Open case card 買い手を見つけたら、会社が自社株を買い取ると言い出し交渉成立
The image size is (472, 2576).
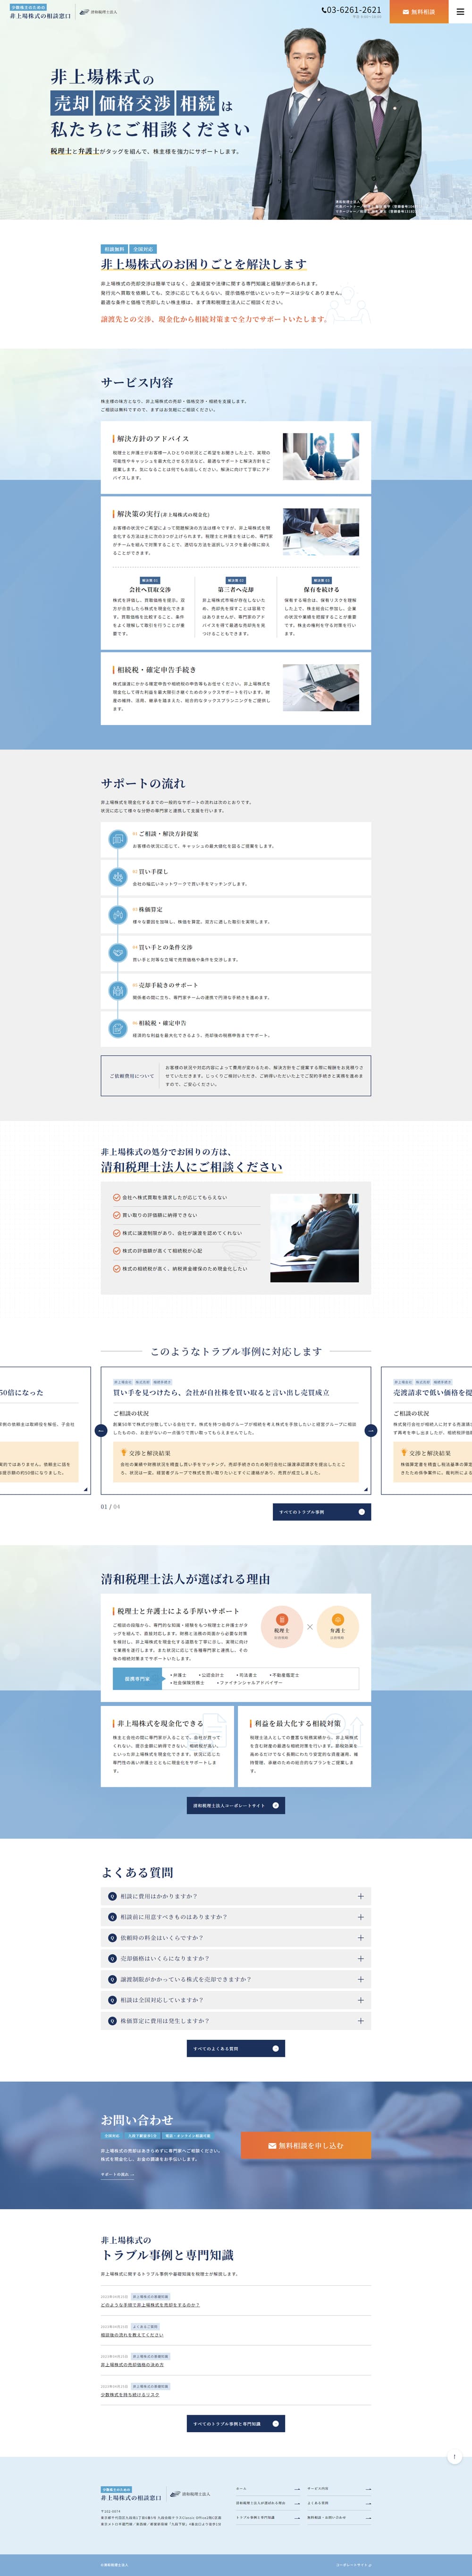[236, 1431]
